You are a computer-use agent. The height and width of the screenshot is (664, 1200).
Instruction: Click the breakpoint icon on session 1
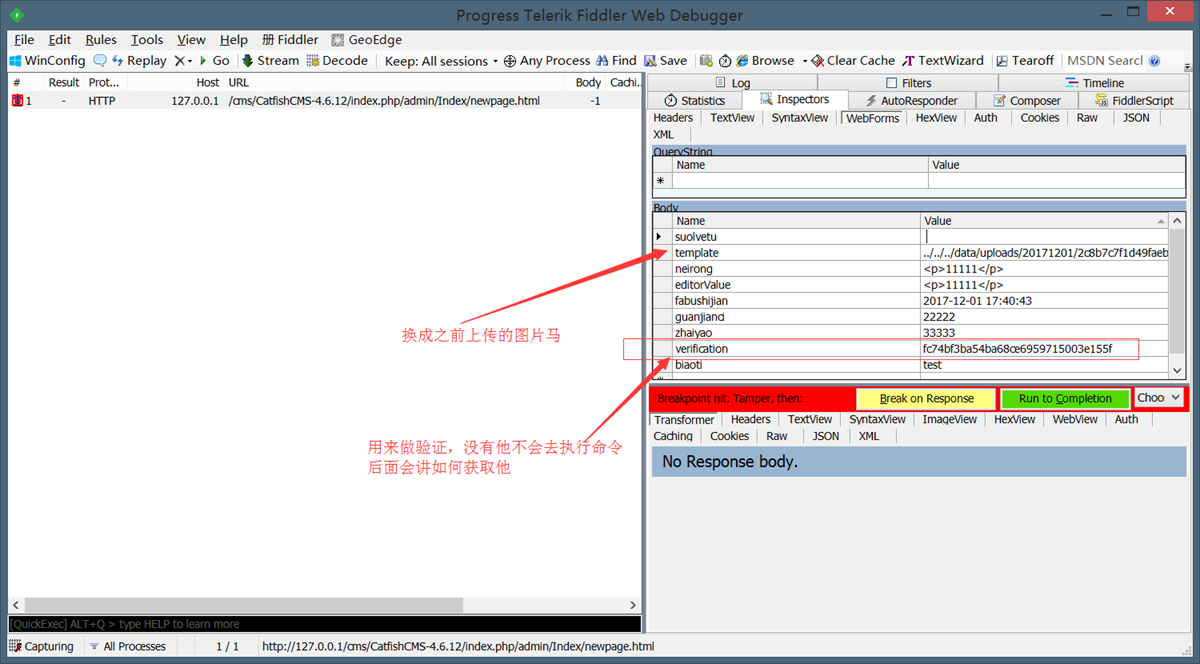pyautogui.click(x=17, y=101)
